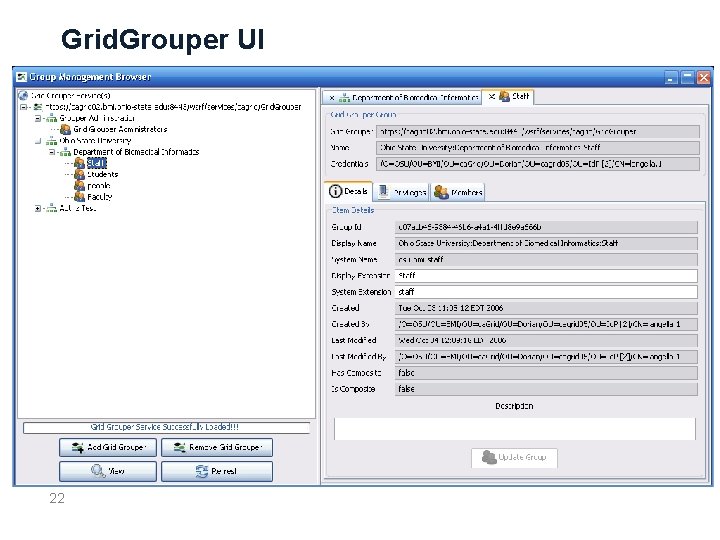The image size is (720, 540).
Task: Minimize the Group Management Browser window
Action: pyautogui.click(x=671, y=77)
